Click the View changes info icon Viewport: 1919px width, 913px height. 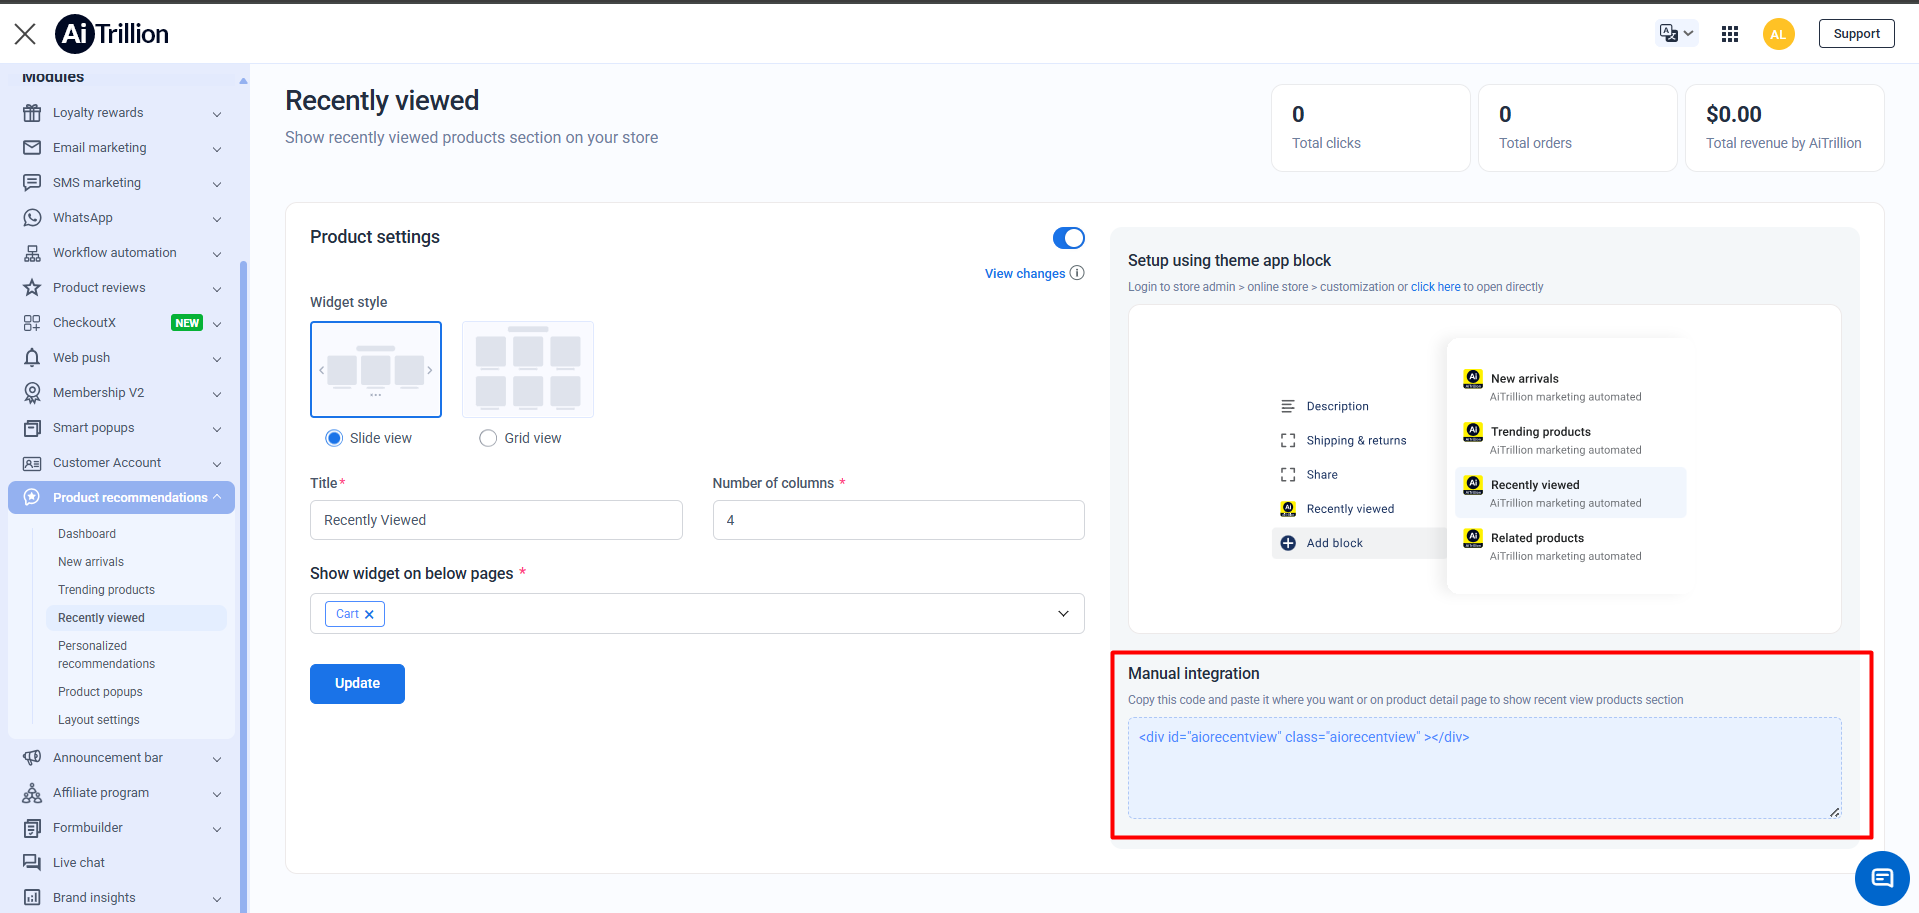pyautogui.click(x=1077, y=273)
